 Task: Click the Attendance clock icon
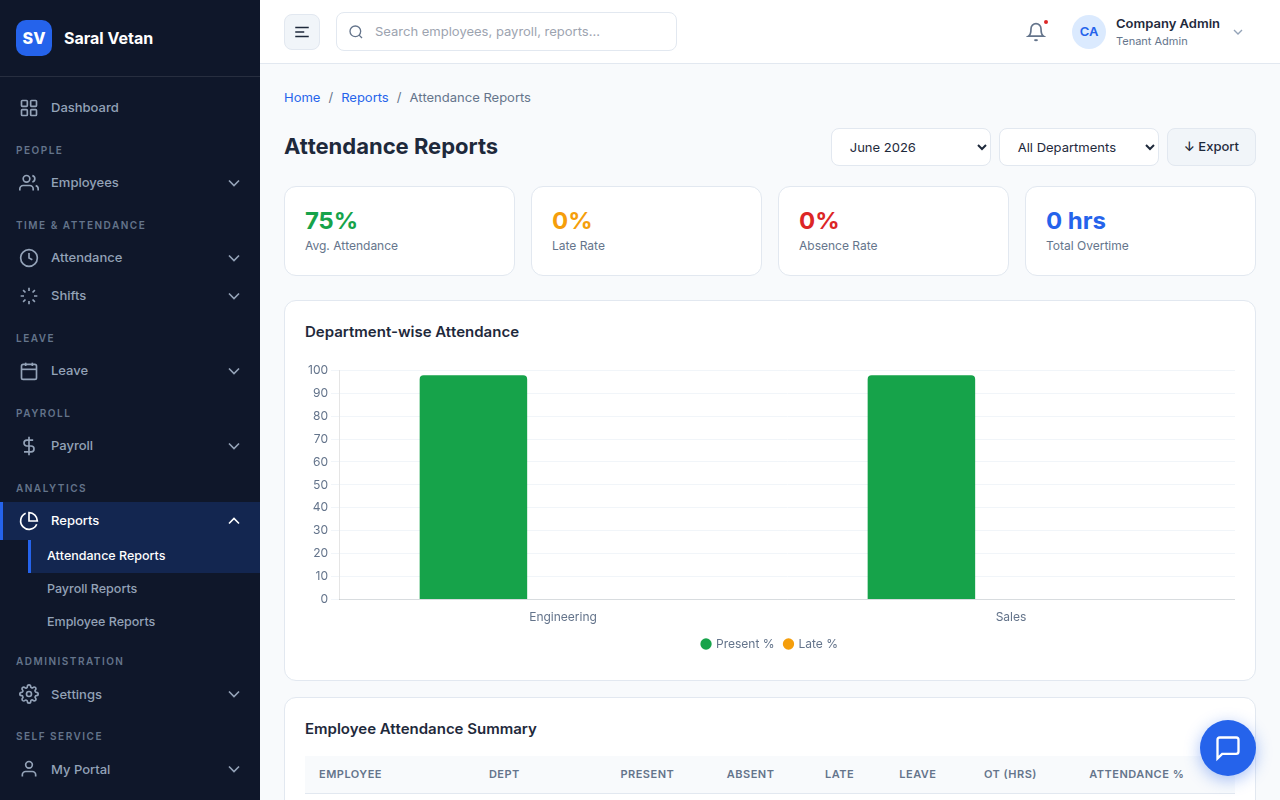[x=29, y=258]
